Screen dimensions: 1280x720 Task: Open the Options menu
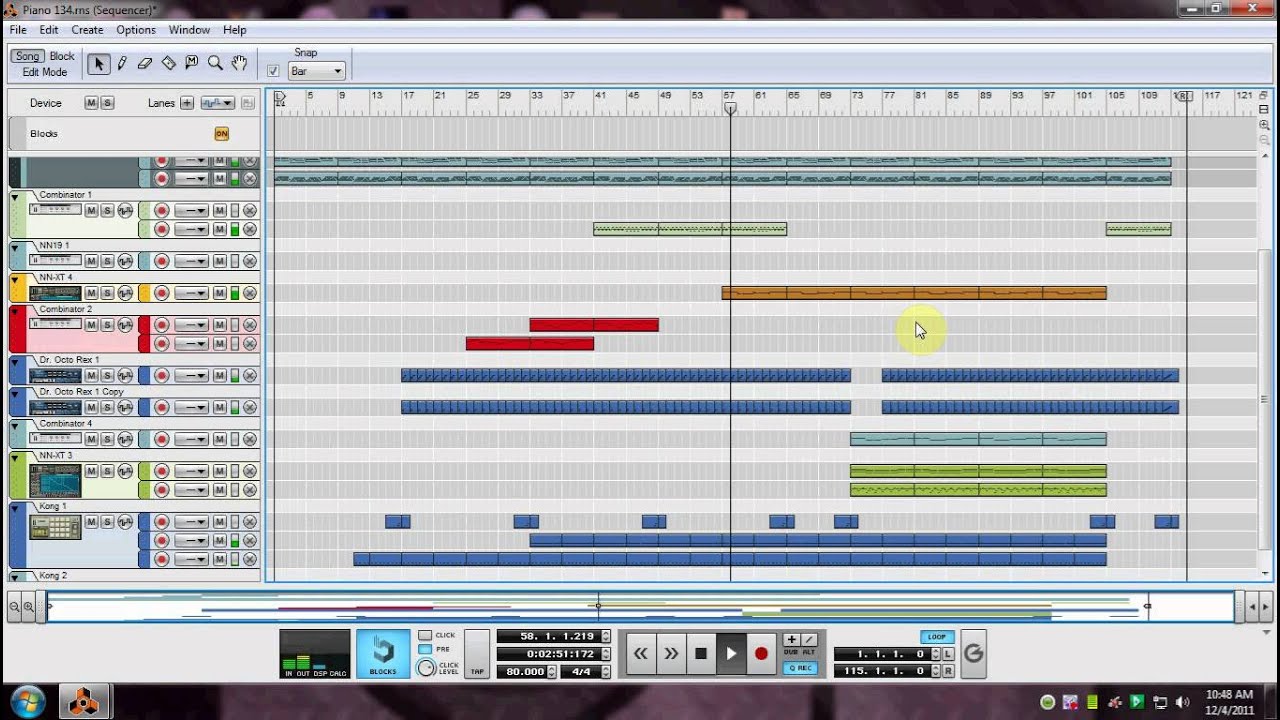coord(136,30)
